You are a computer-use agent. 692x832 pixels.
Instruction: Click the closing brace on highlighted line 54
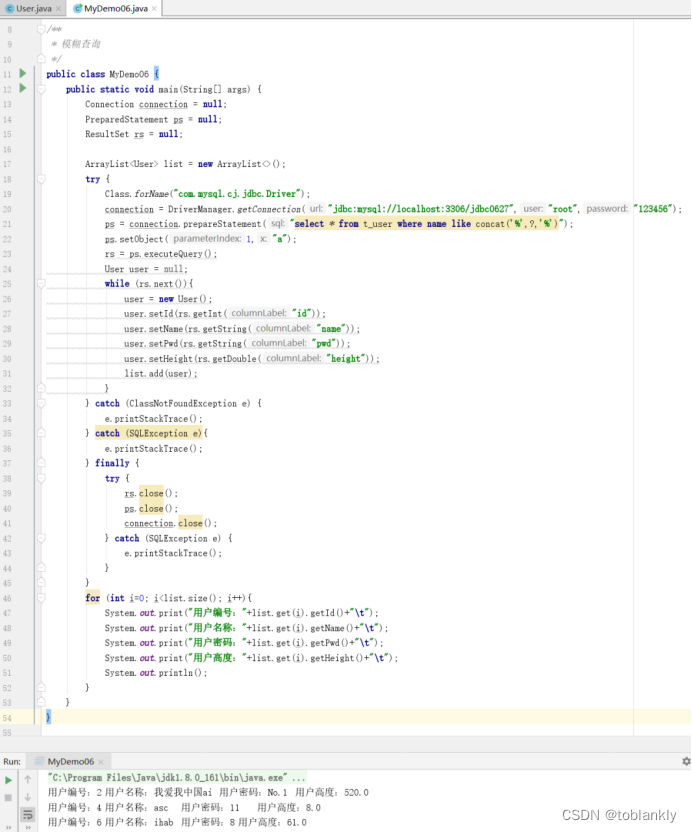tap(48, 717)
